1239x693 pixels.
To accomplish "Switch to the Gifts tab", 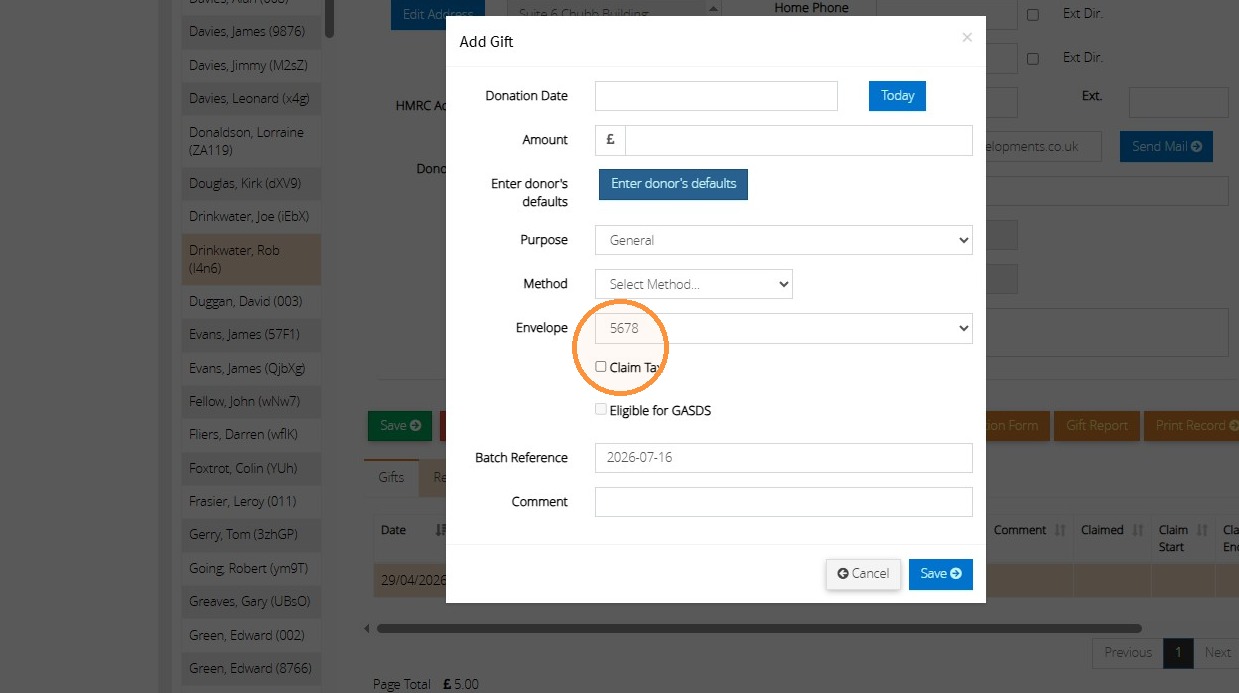I will [x=391, y=477].
